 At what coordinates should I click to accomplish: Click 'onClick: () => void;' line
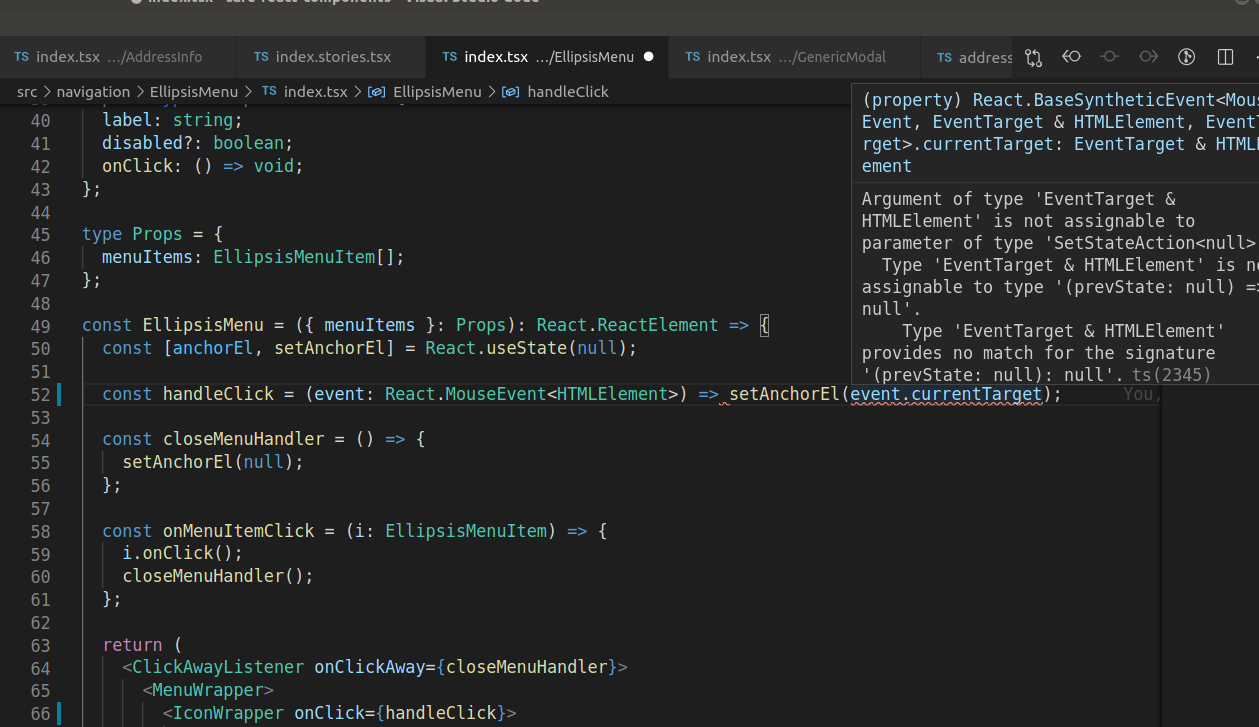[x=203, y=166]
